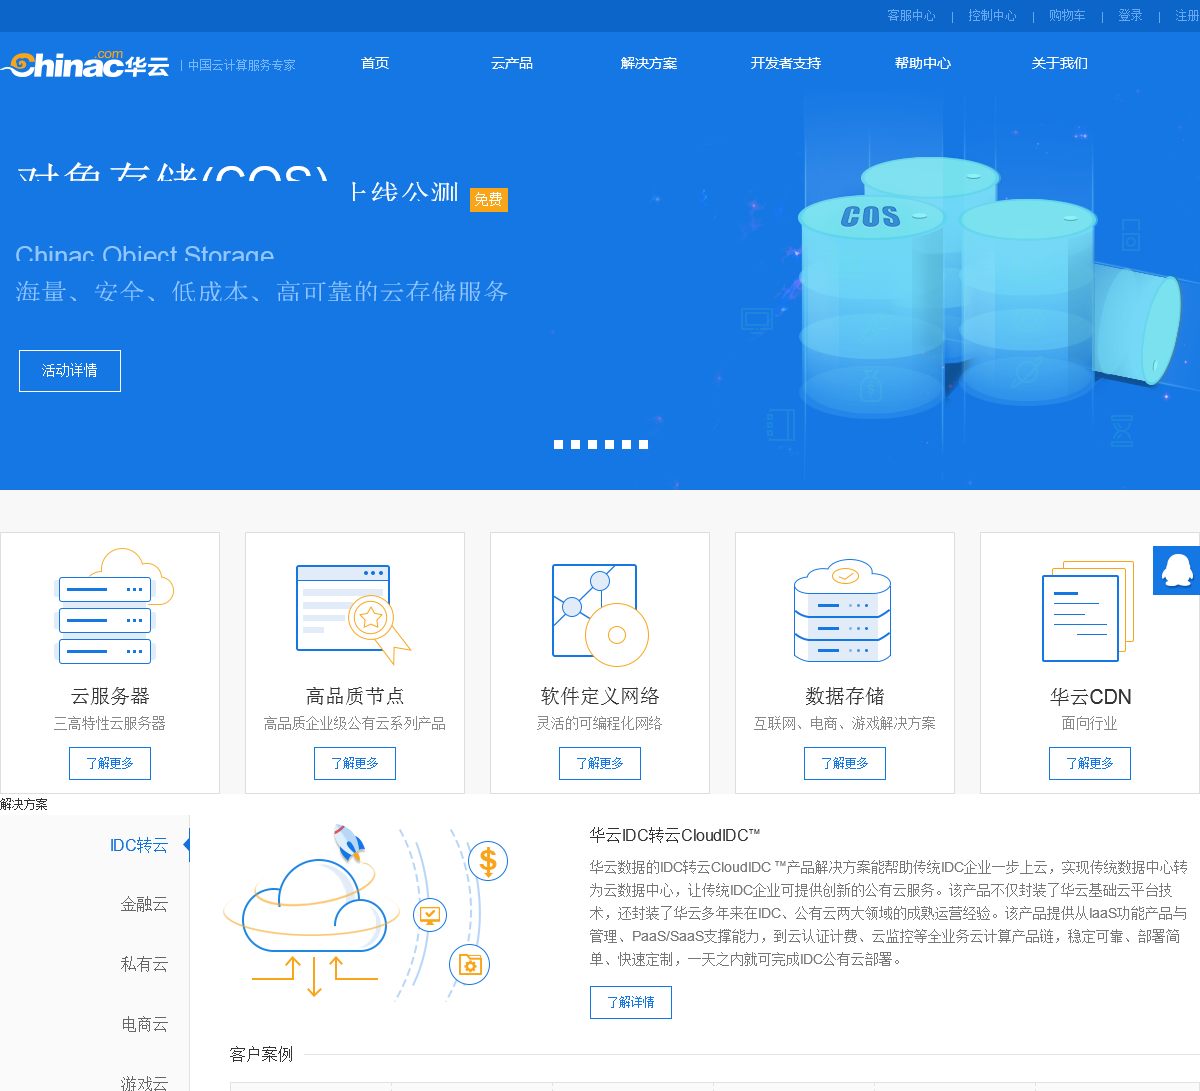This screenshot has width=1200, height=1091.
Task: Select the sixth banner slide dot
Action: [643, 444]
